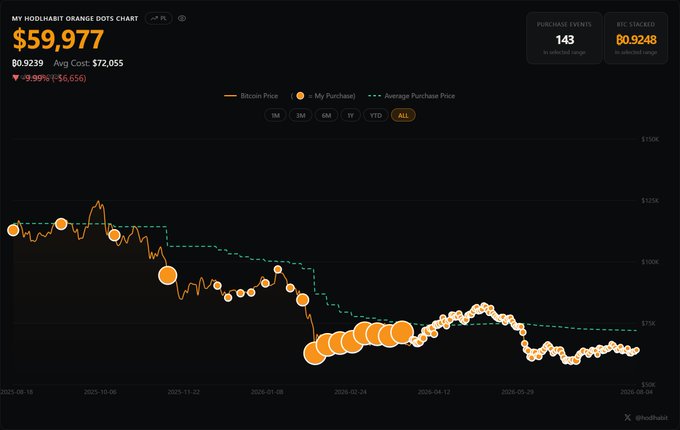Viewport: 680px width, 430px height.
Task: Select the 3M time range
Action: click(301, 115)
